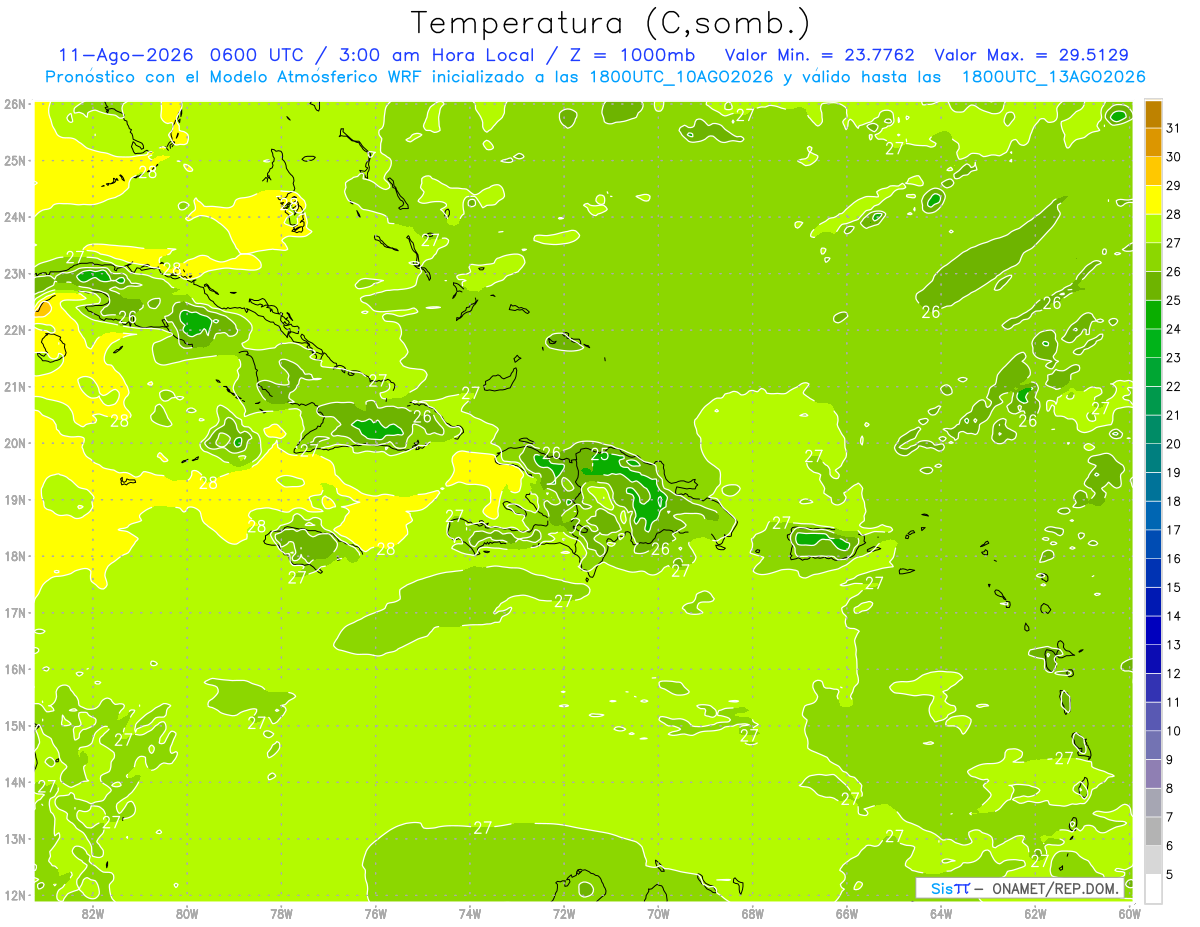Screen dimensions: 1200x927
Task: Pick blue legend swatch between 16 and 17
Action: click(x=1153, y=544)
